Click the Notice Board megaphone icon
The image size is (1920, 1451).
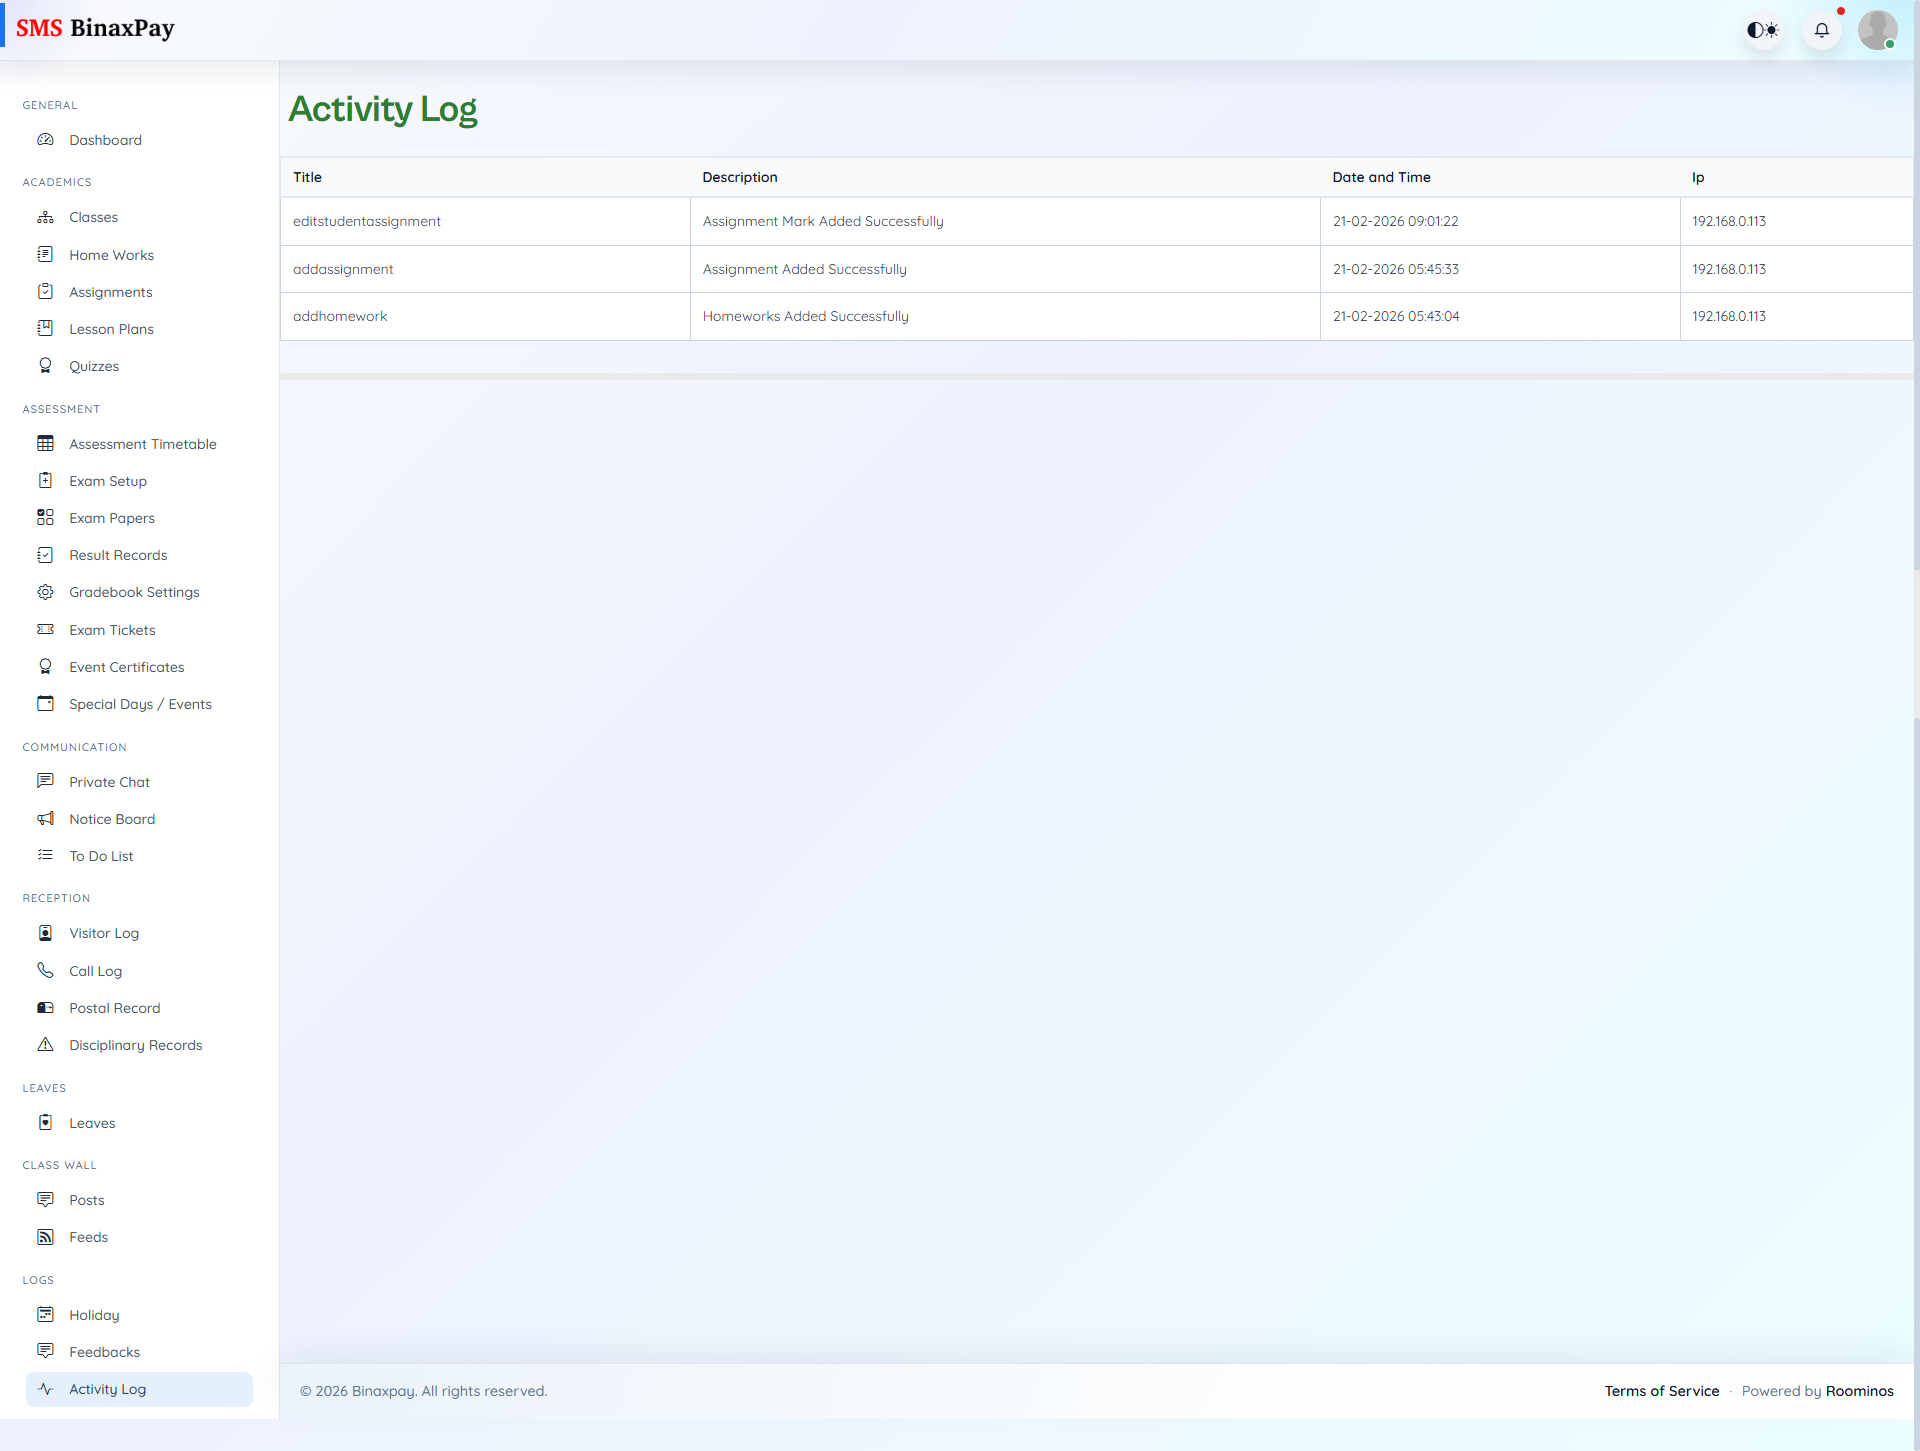click(46, 818)
